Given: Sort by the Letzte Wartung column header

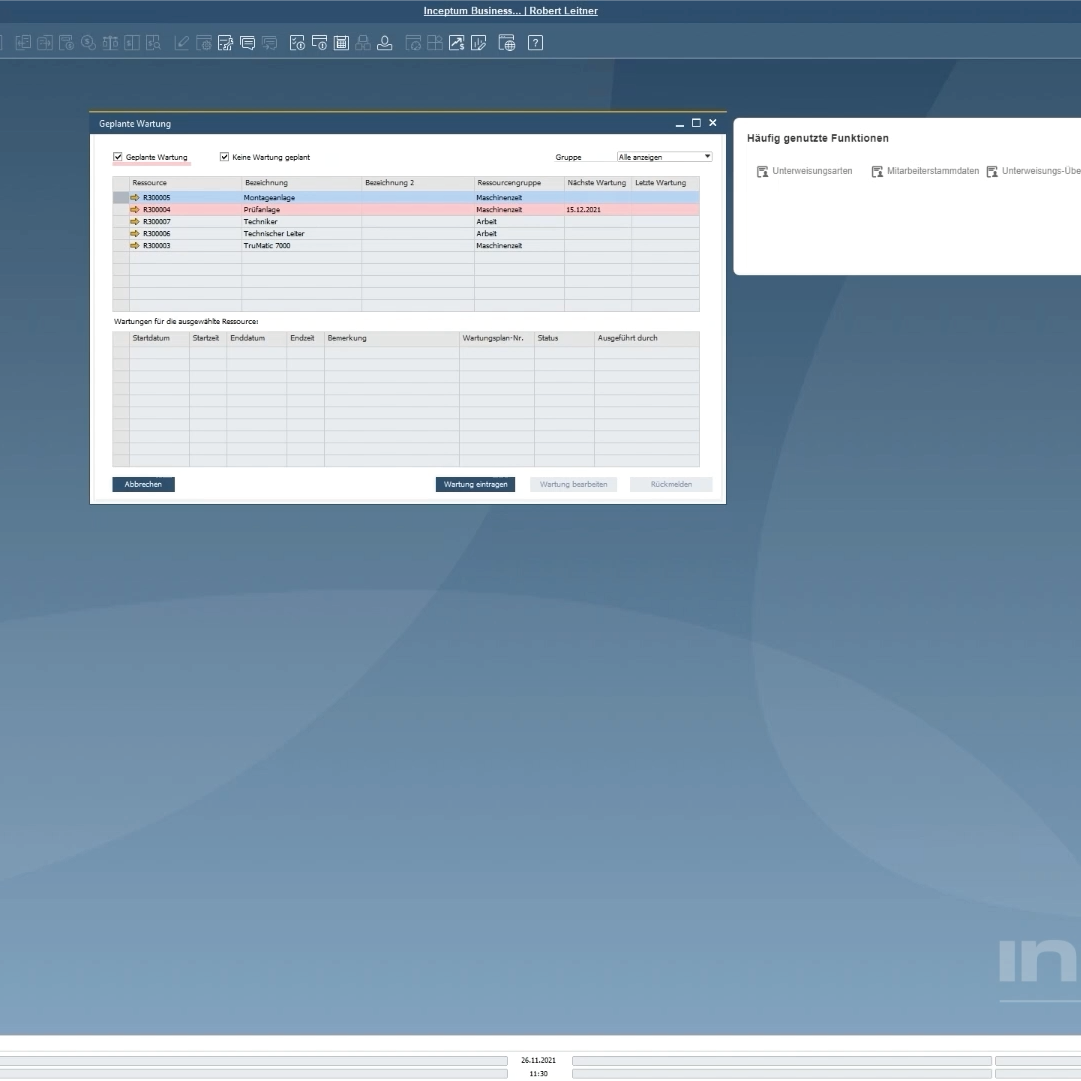Looking at the screenshot, I should [665, 183].
